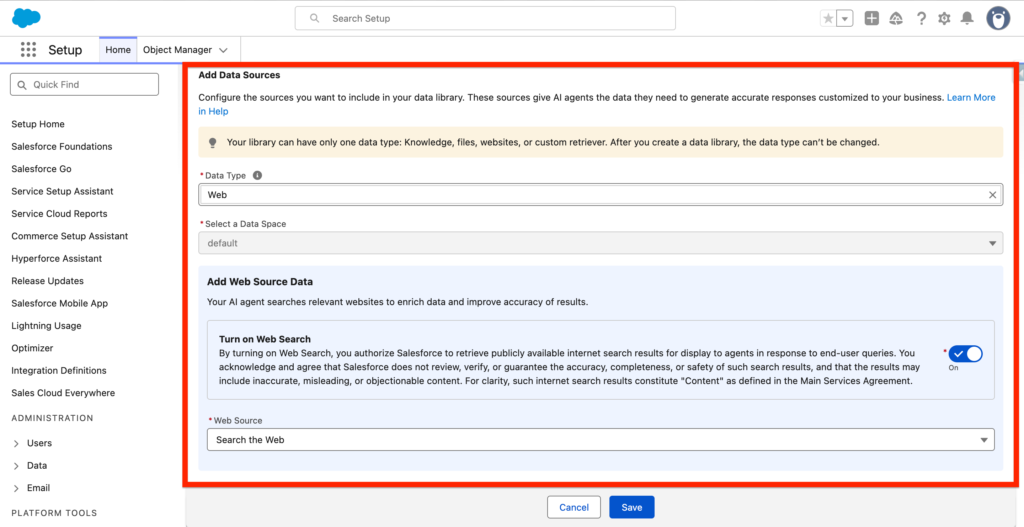The width and height of the screenshot is (1024, 527).
Task: Clear the Data Type Web selection
Action: click(x=992, y=195)
